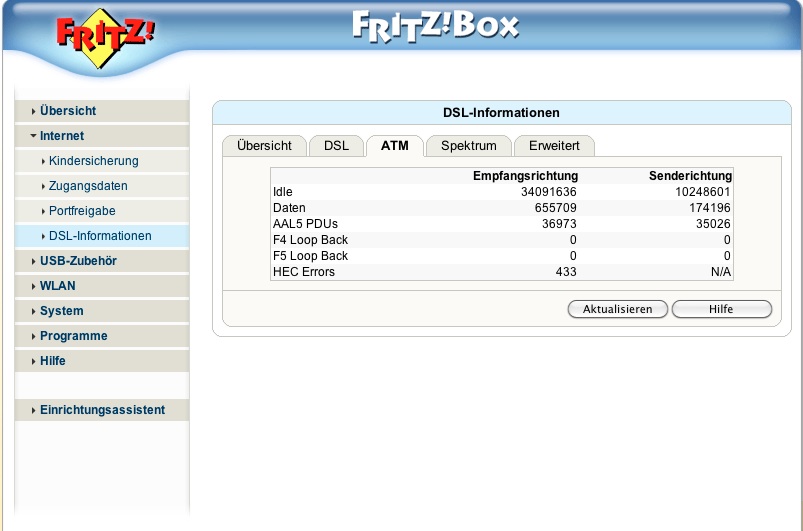Start the Einrichtungsassistent
803x531 pixels.
pyautogui.click(x=102, y=410)
